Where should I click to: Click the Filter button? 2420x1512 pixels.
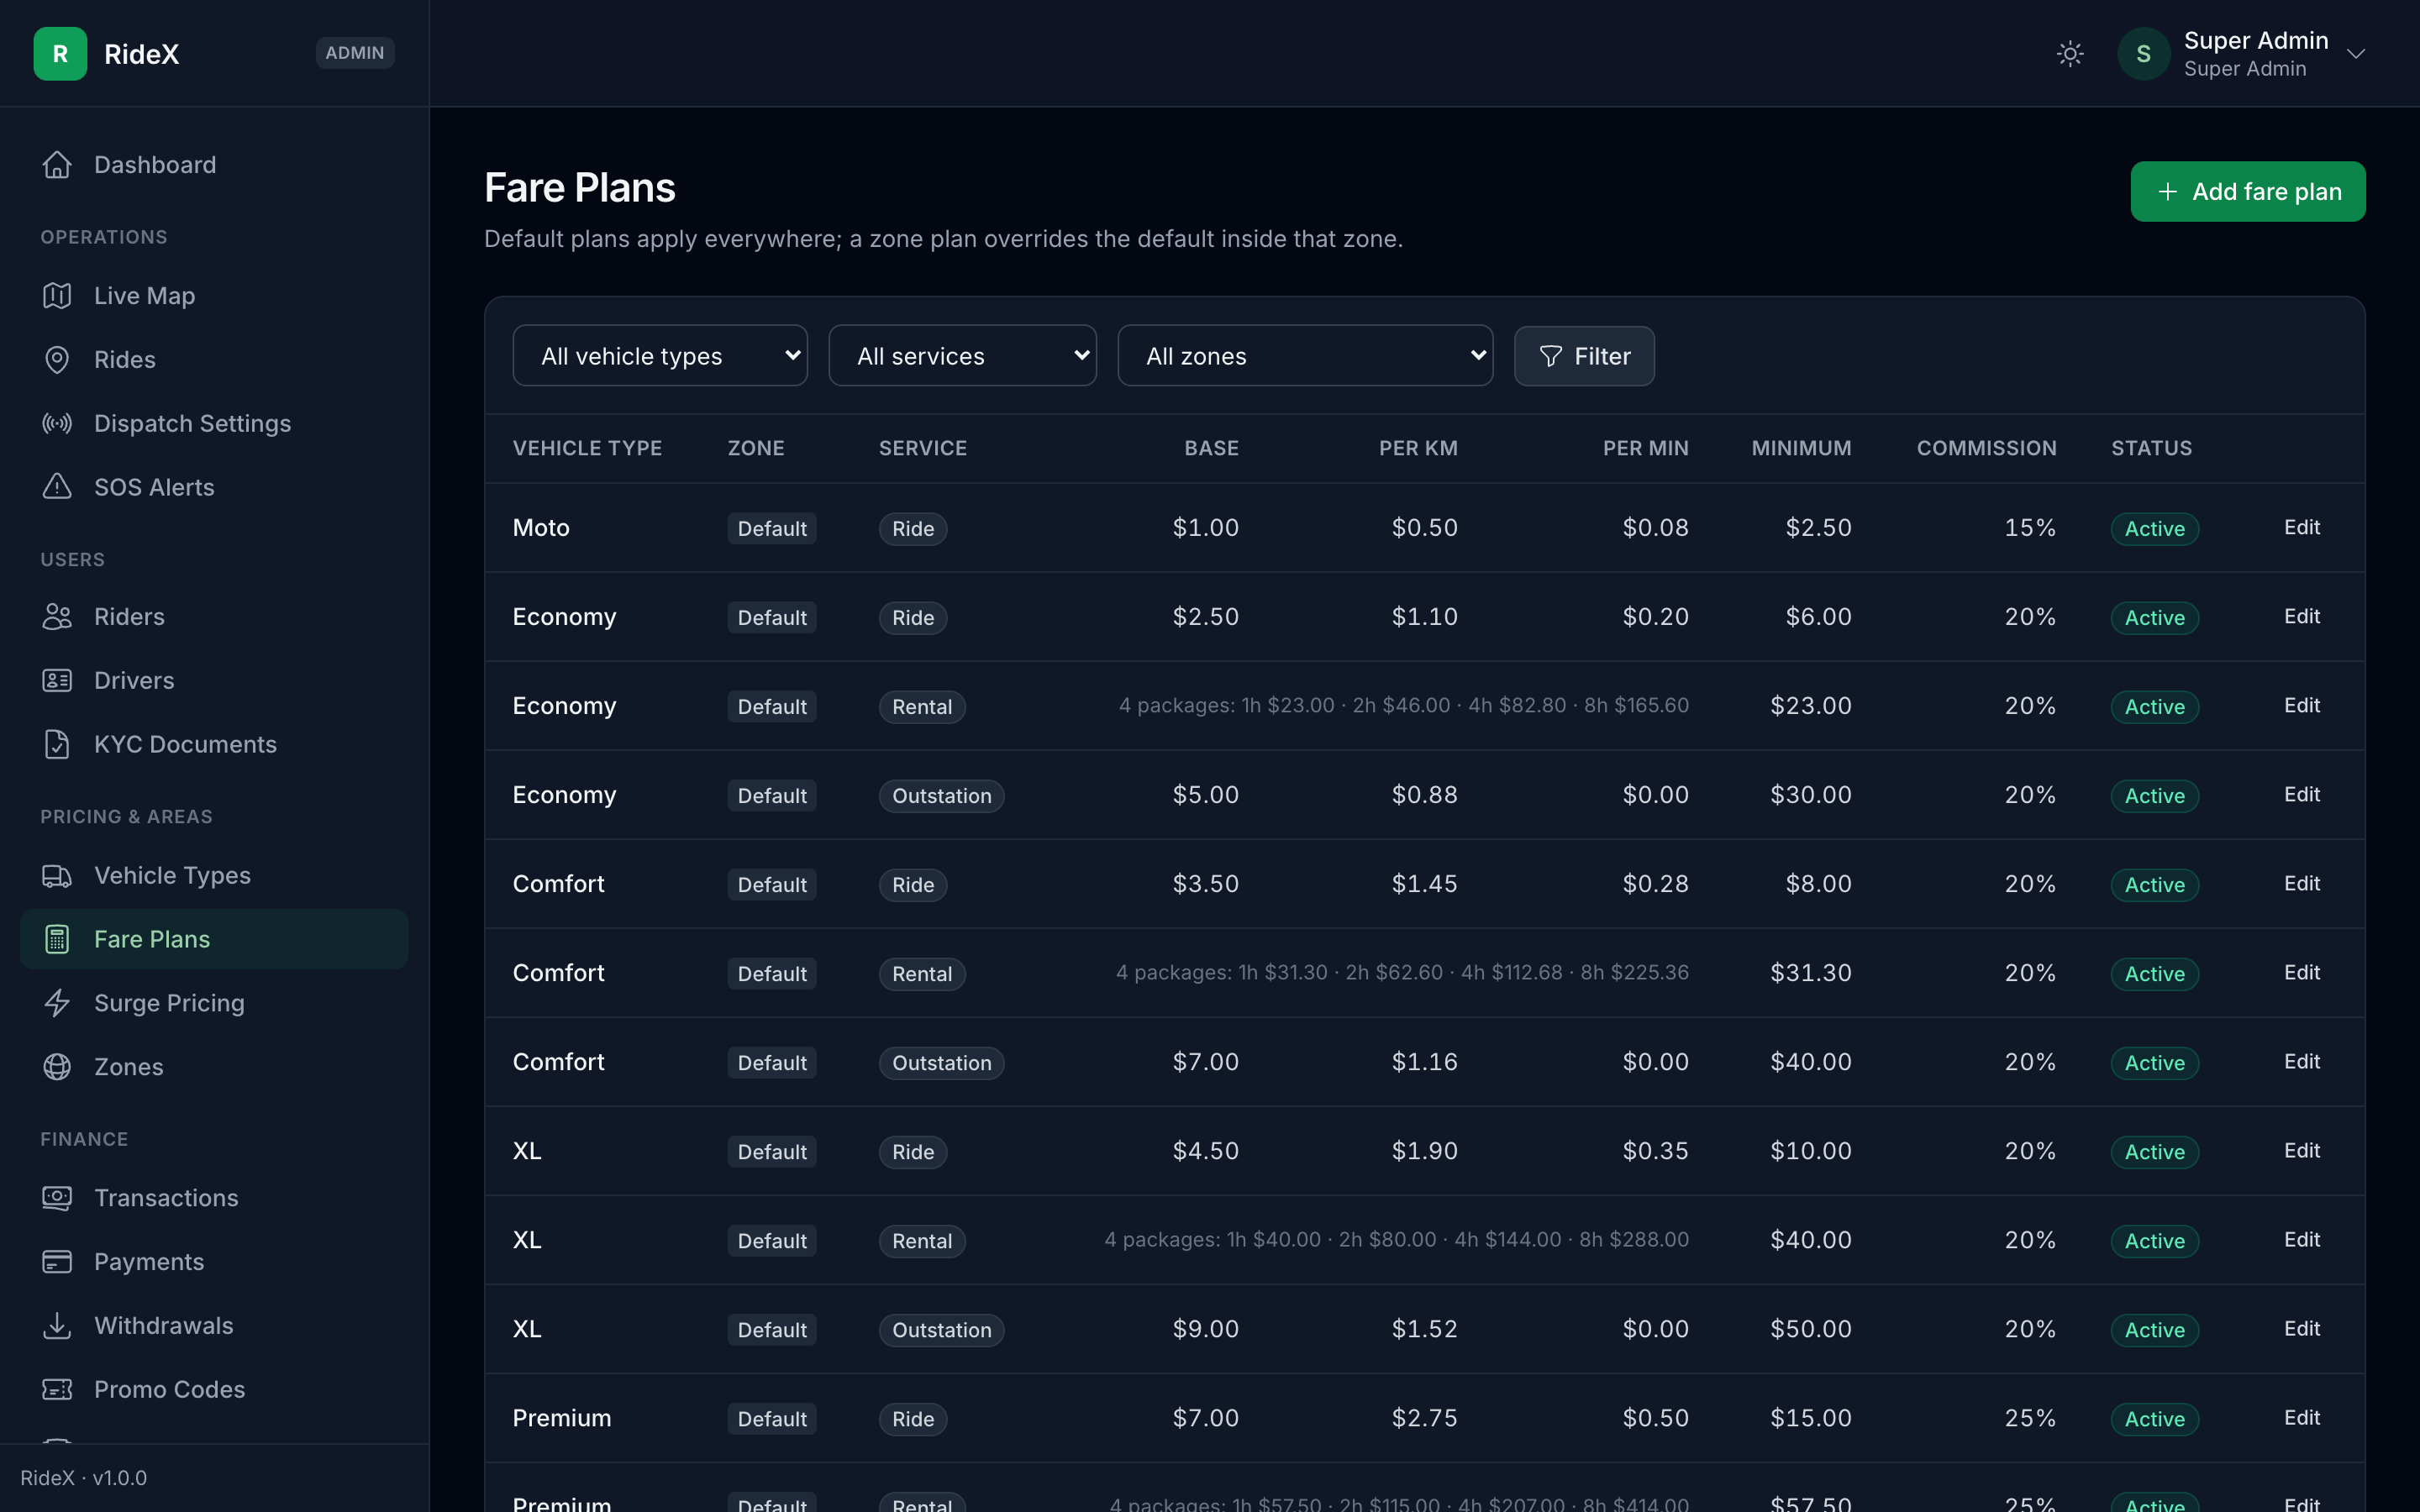1584,356
